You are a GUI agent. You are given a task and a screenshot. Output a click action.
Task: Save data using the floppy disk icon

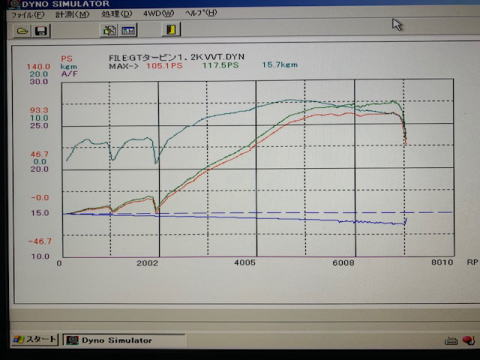(41, 31)
